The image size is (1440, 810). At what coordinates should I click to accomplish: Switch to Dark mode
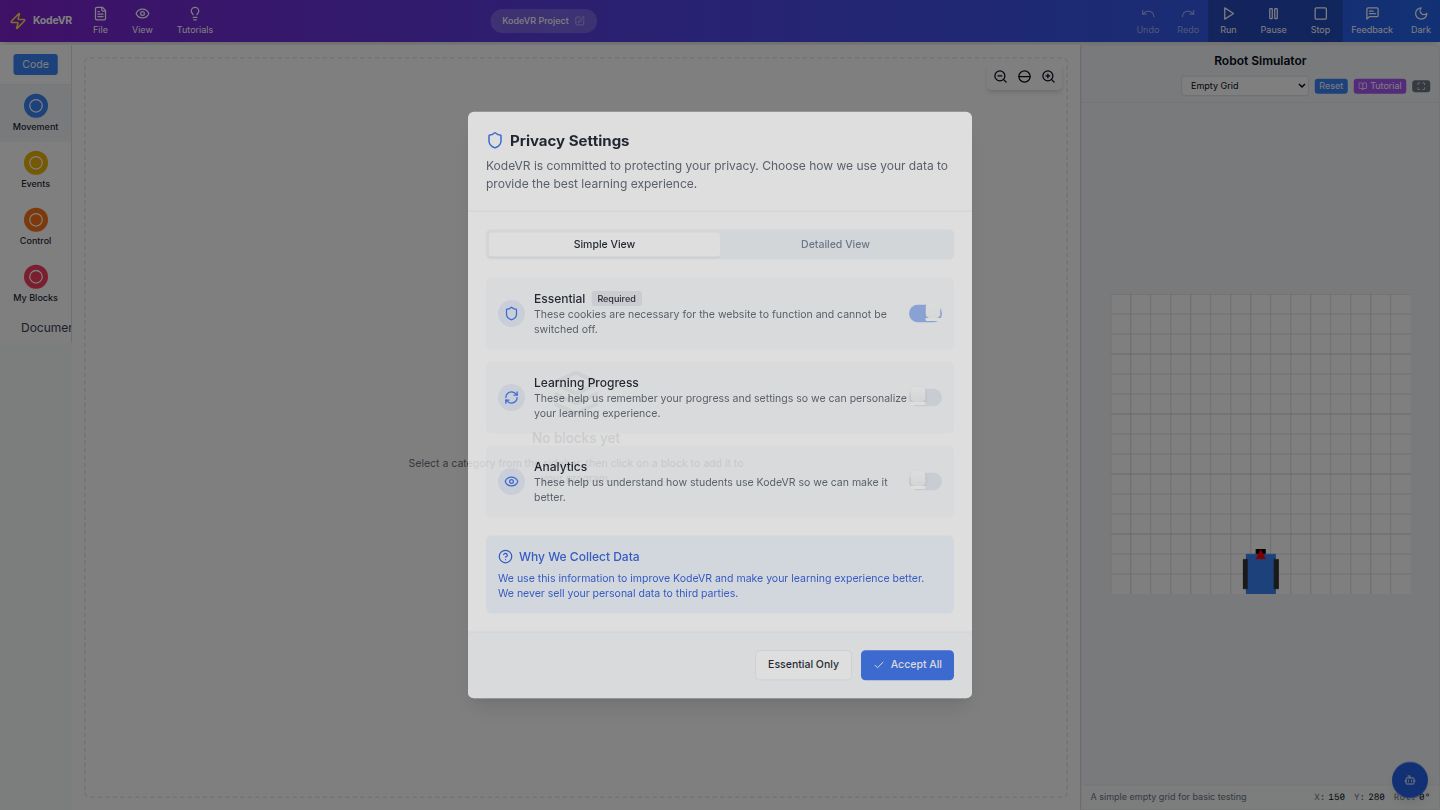1421,20
